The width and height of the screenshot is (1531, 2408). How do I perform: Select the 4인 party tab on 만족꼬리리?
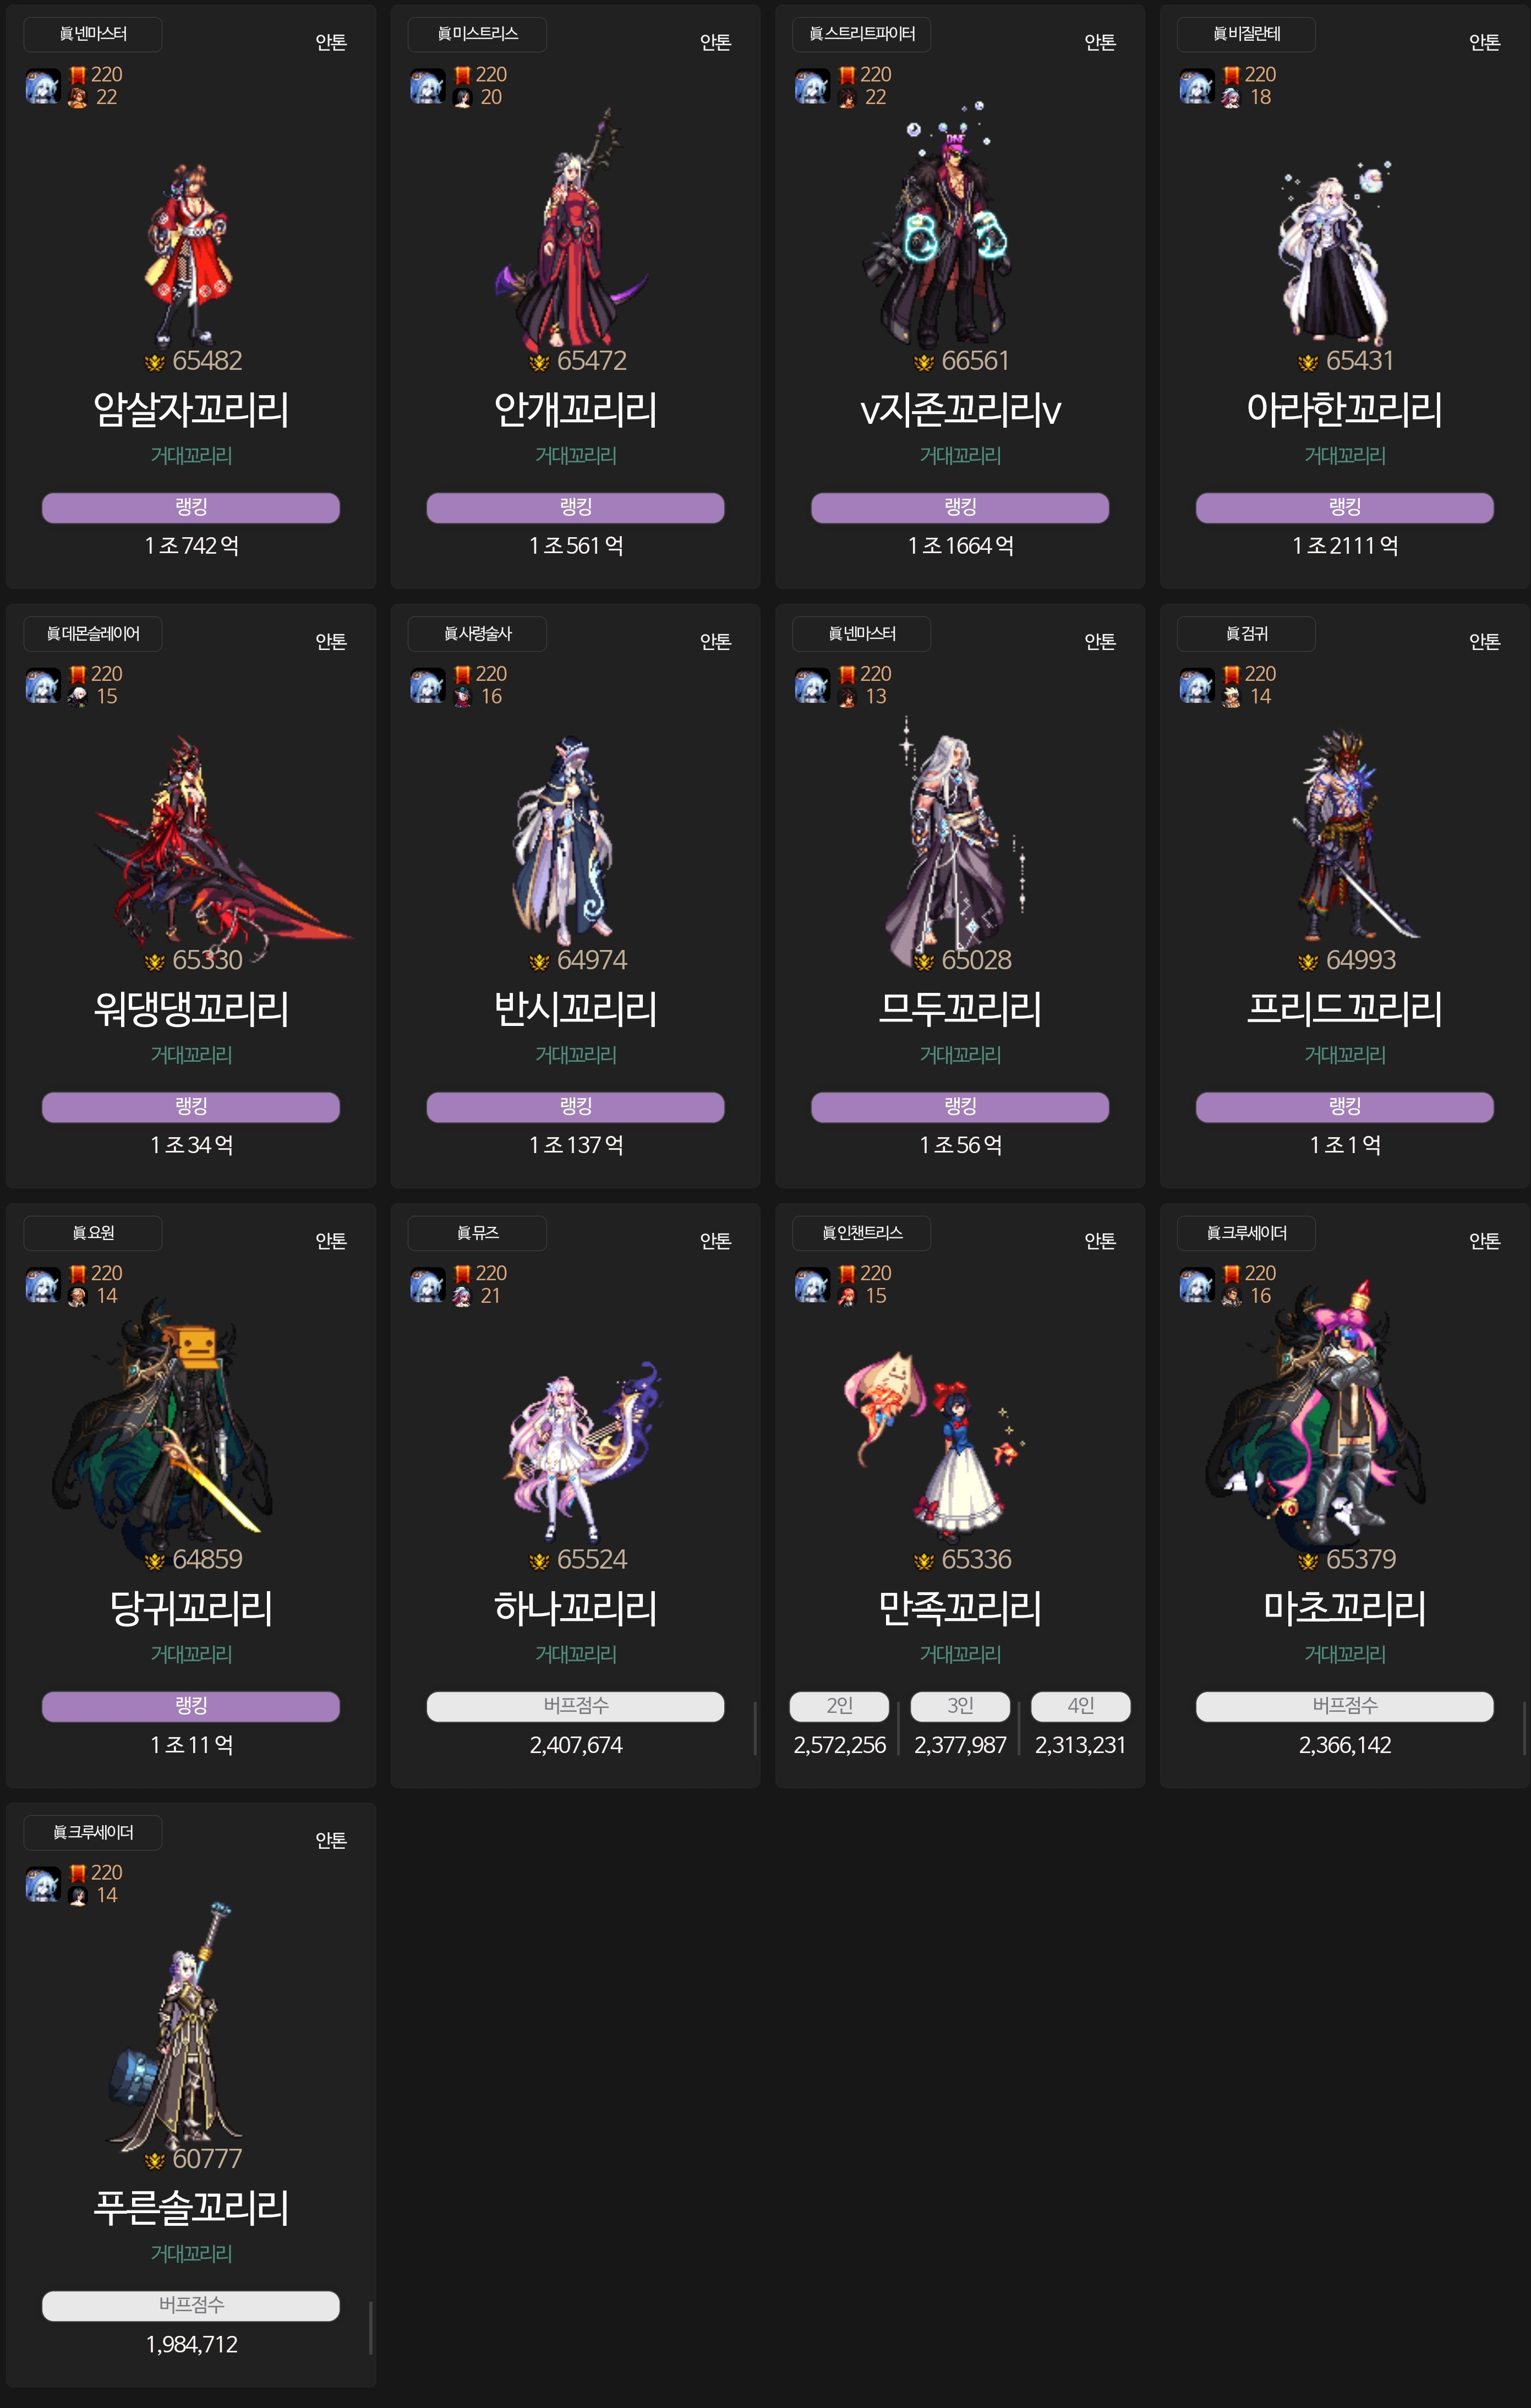[x=1081, y=1706]
